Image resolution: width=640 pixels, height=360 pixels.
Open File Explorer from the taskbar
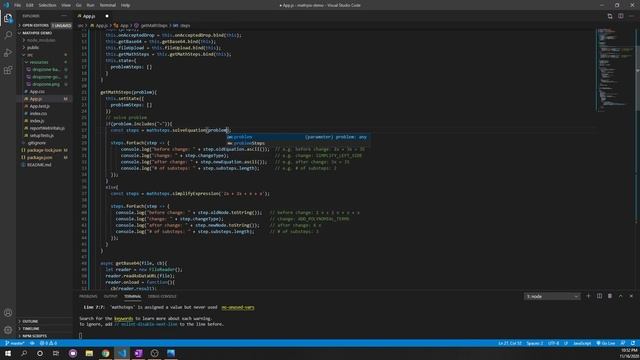point(89,353)
